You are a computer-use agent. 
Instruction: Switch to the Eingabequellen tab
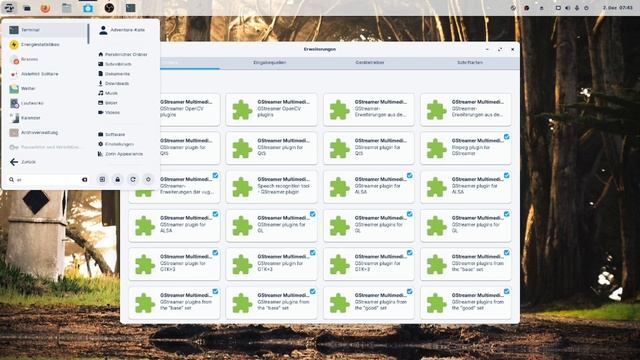pos(269,62)
